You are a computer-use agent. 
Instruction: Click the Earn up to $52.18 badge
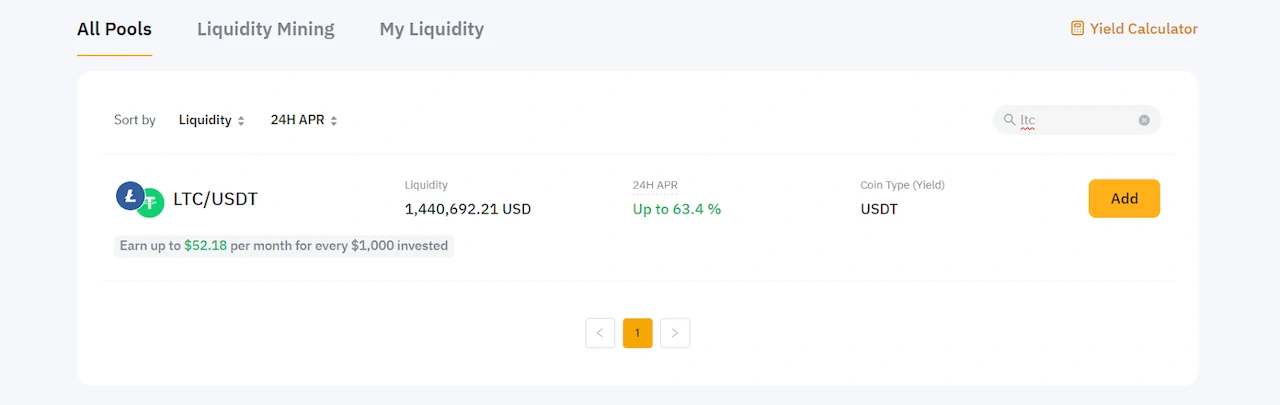pos(283,246)
